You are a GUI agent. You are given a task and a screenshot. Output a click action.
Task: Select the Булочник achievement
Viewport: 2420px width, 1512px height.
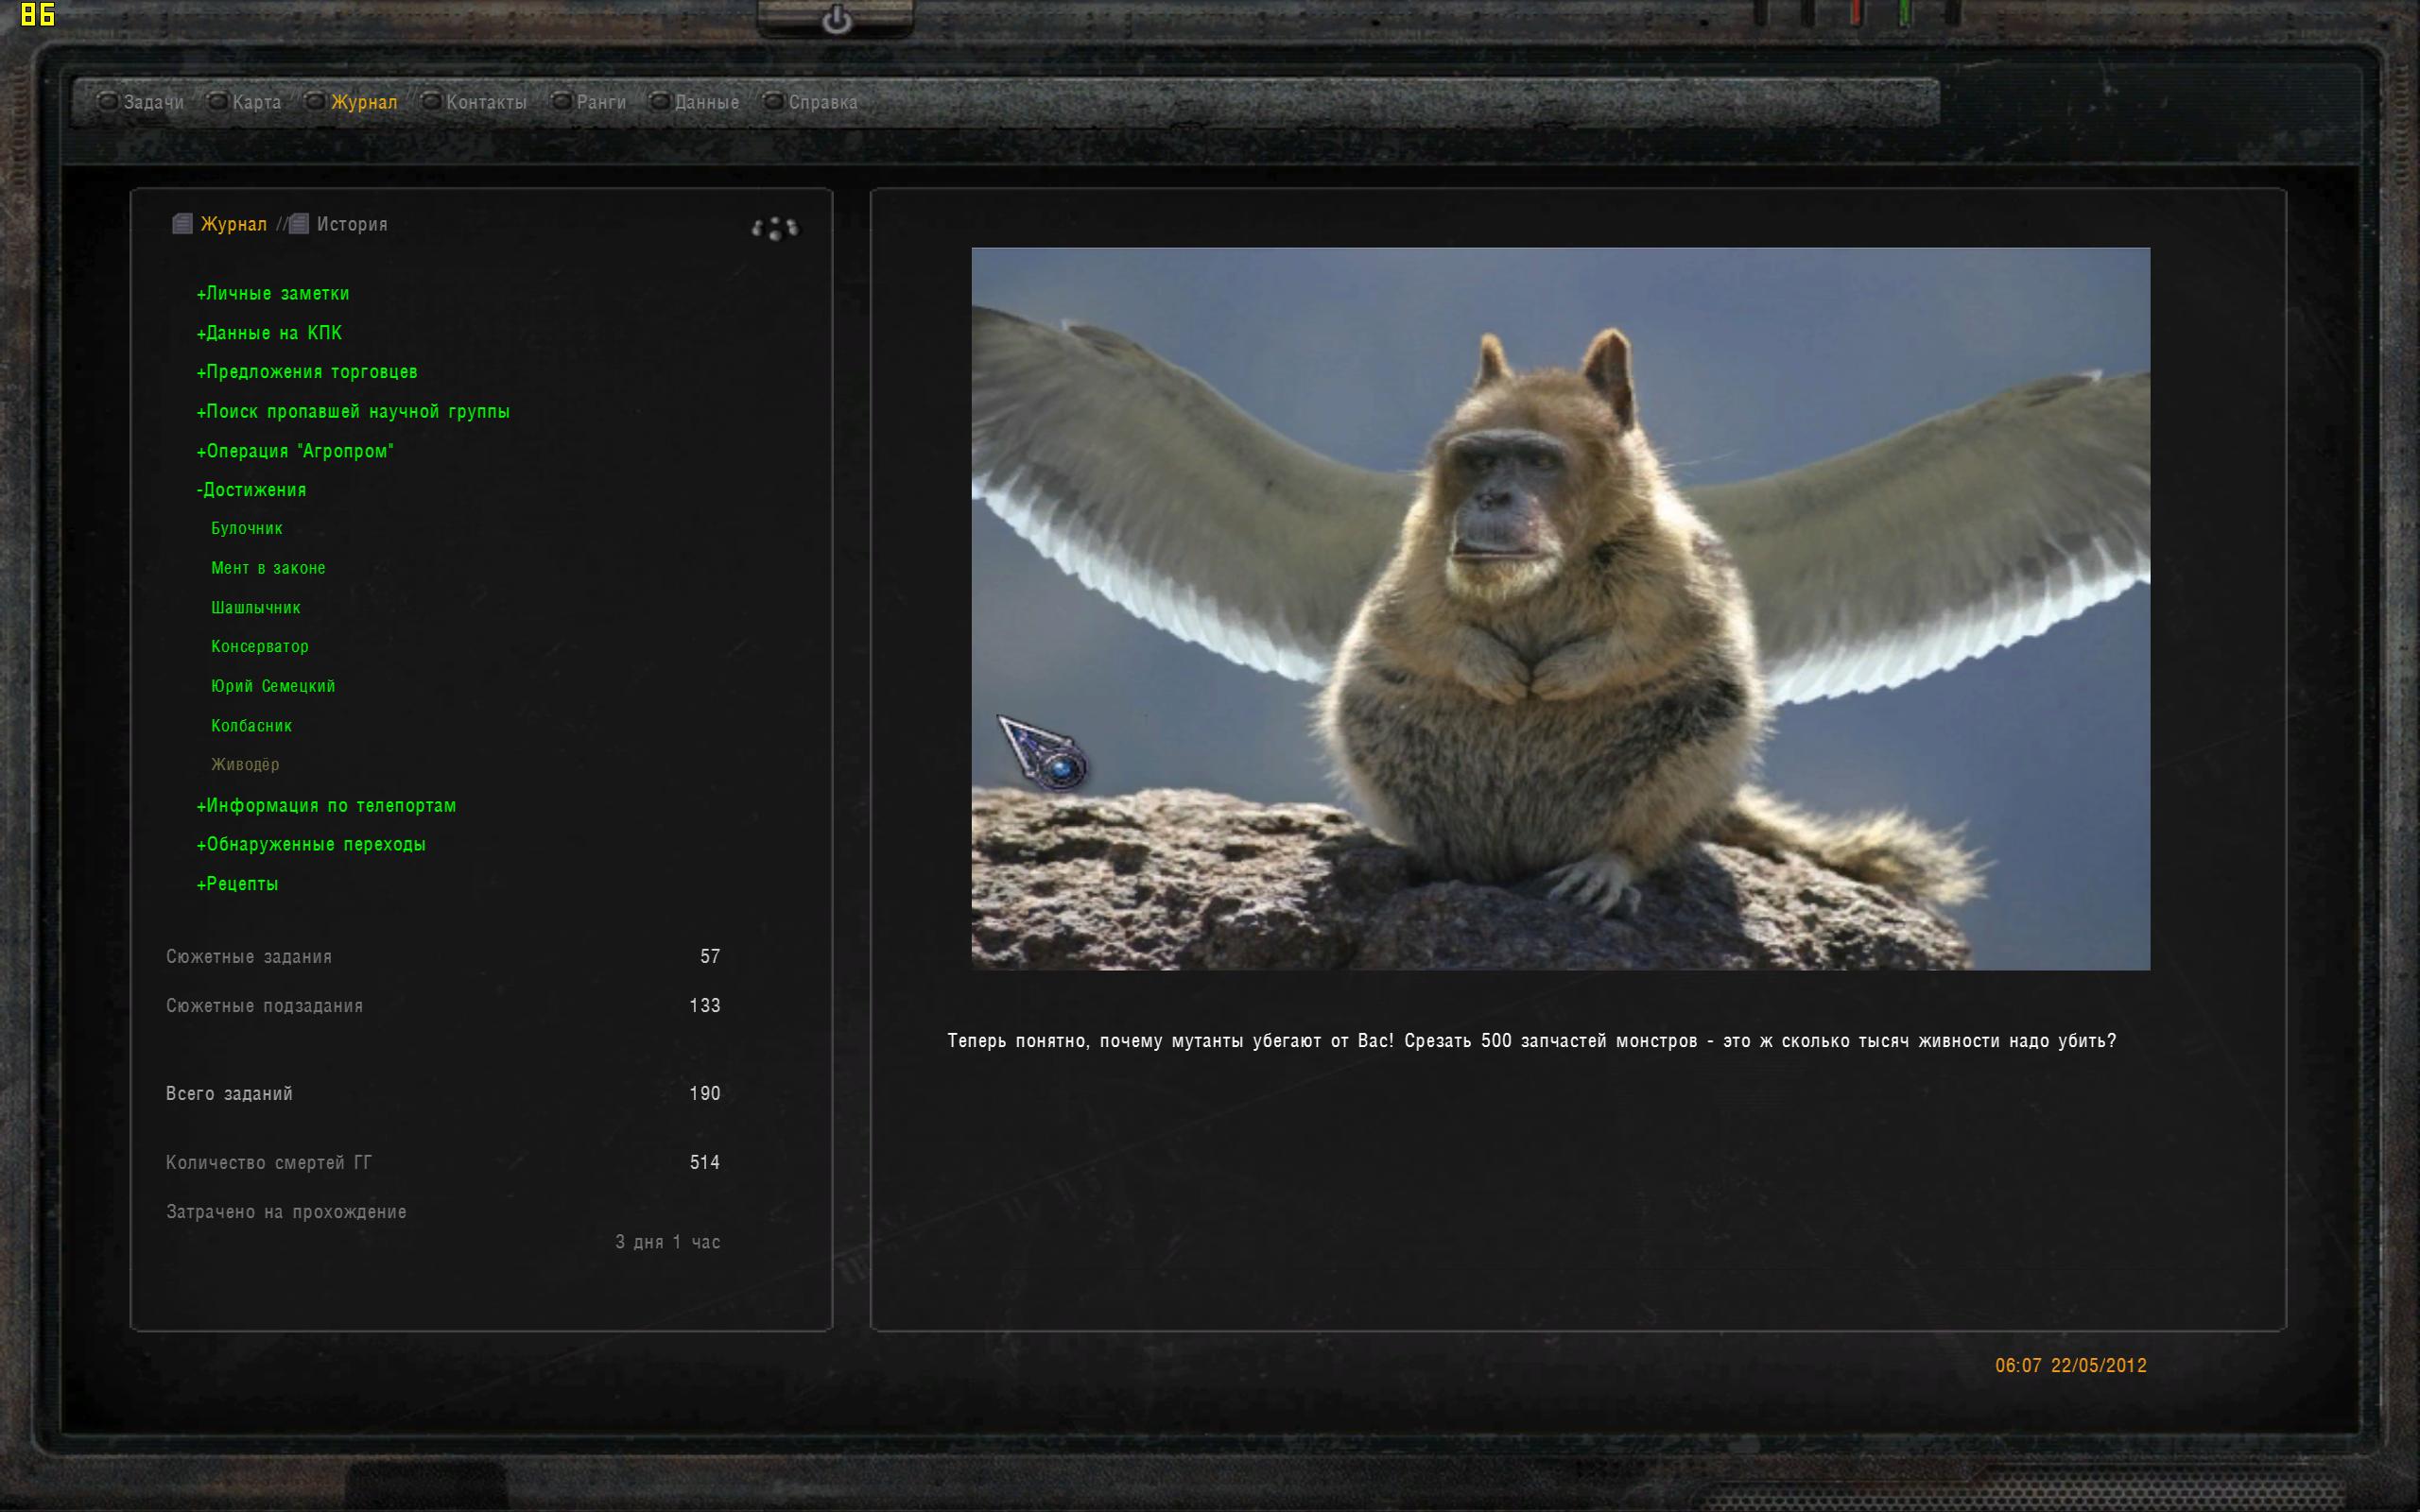(246, 528)
